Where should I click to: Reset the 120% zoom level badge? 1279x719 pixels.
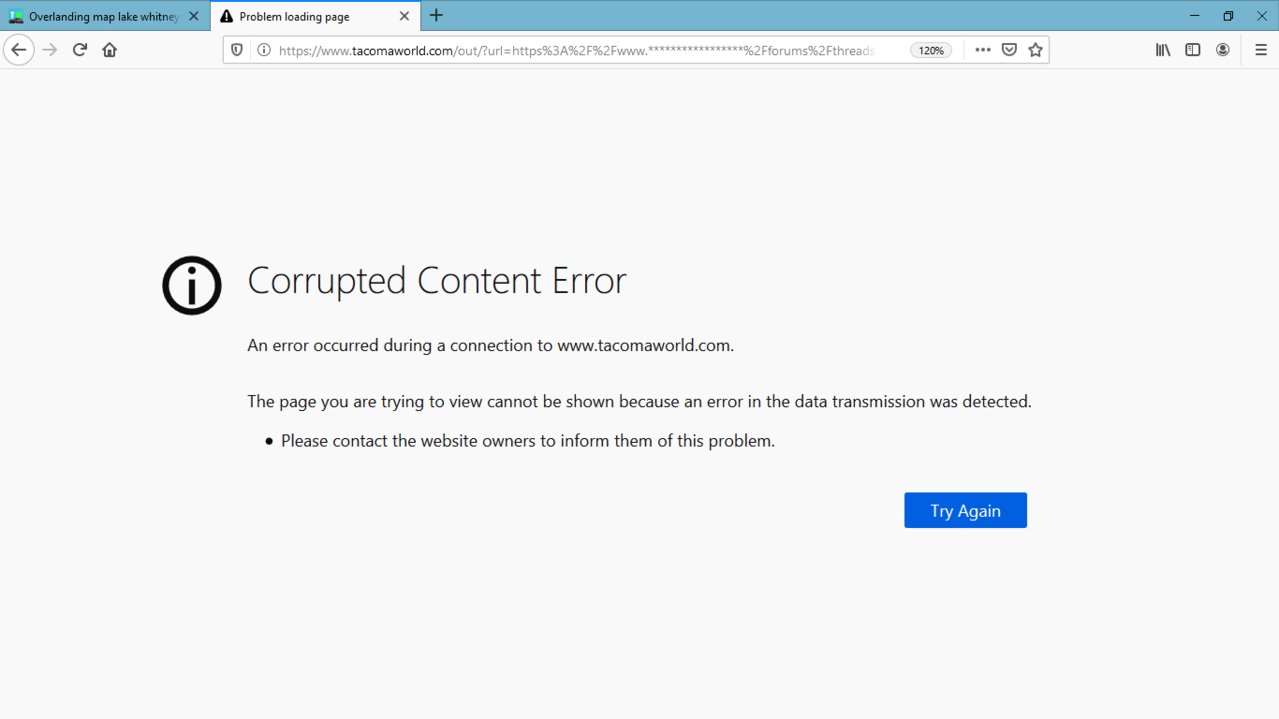(930, 50)
